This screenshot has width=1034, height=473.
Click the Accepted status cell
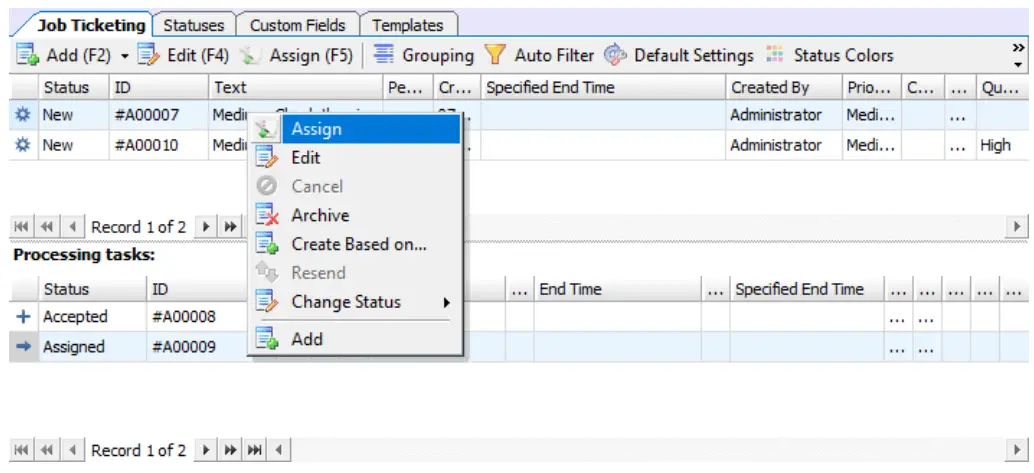pos(92,317)
